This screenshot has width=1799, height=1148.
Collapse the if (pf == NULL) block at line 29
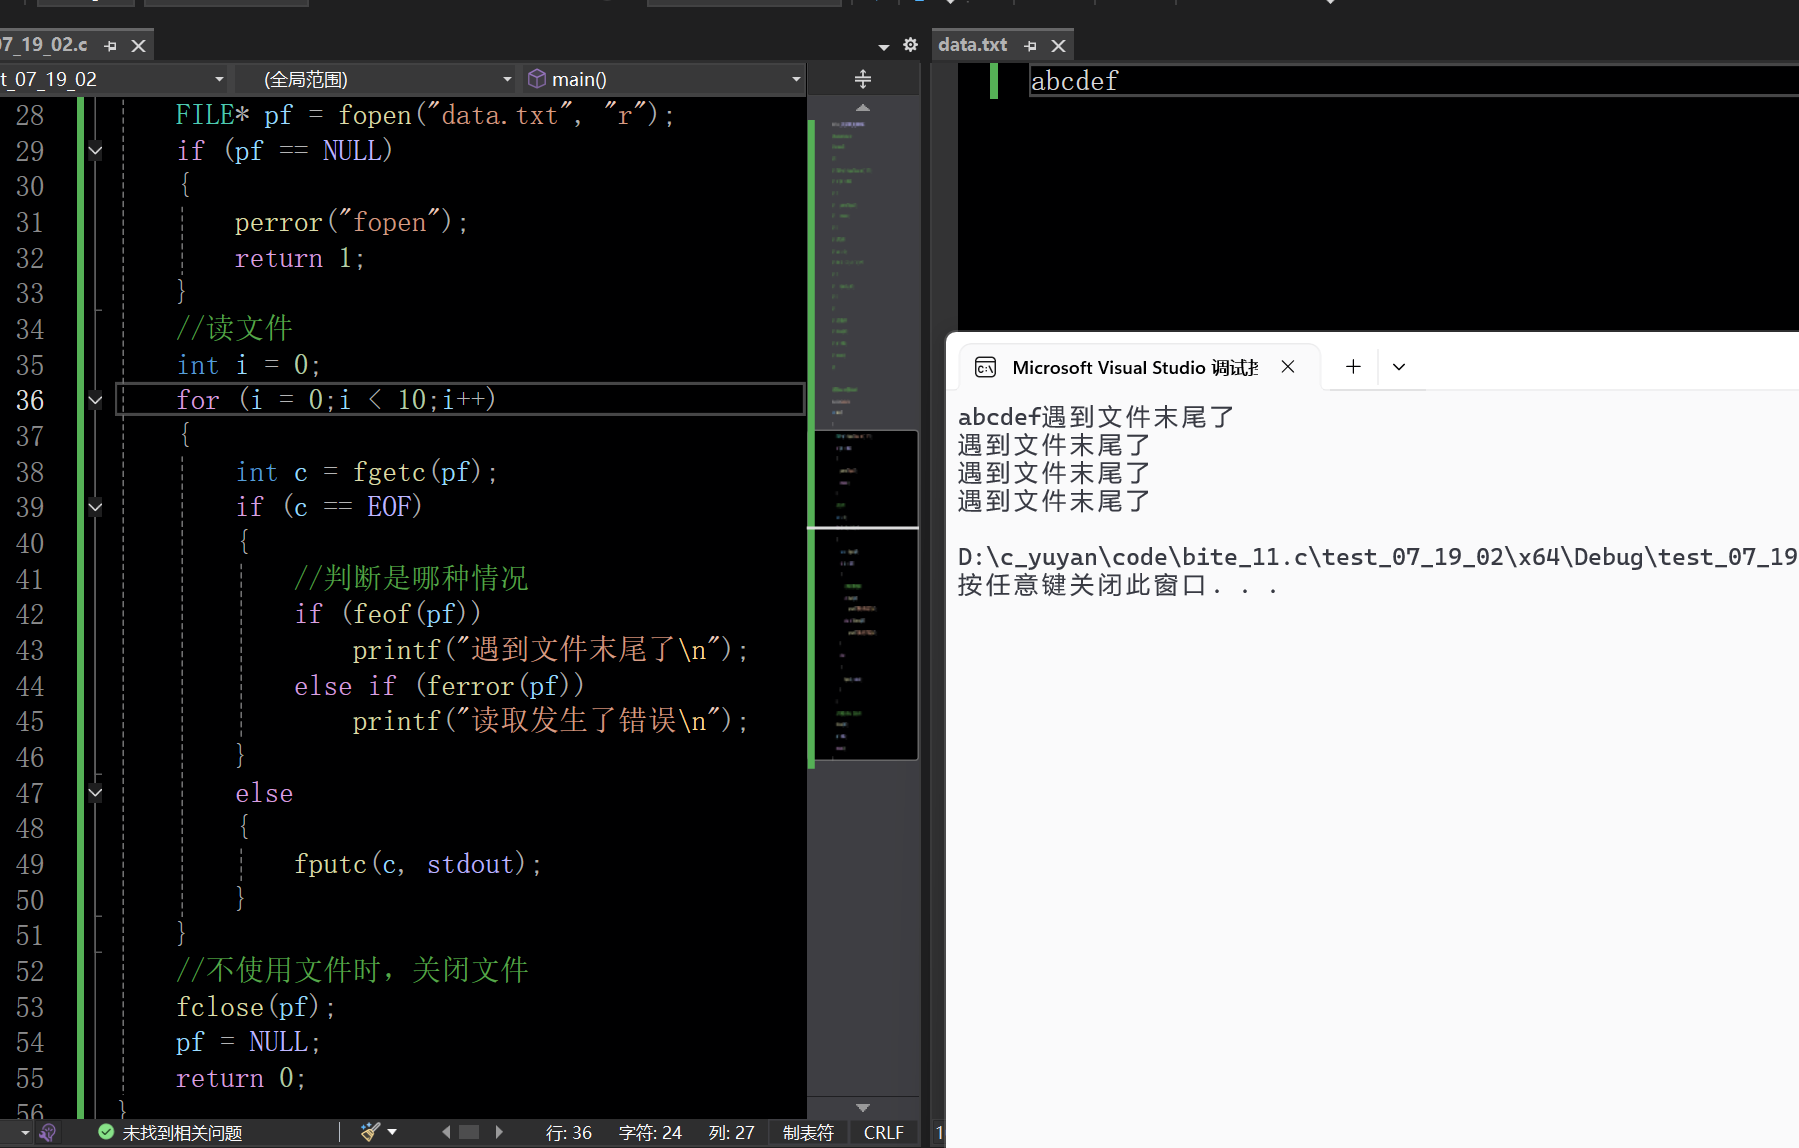[x=95, y=151]
